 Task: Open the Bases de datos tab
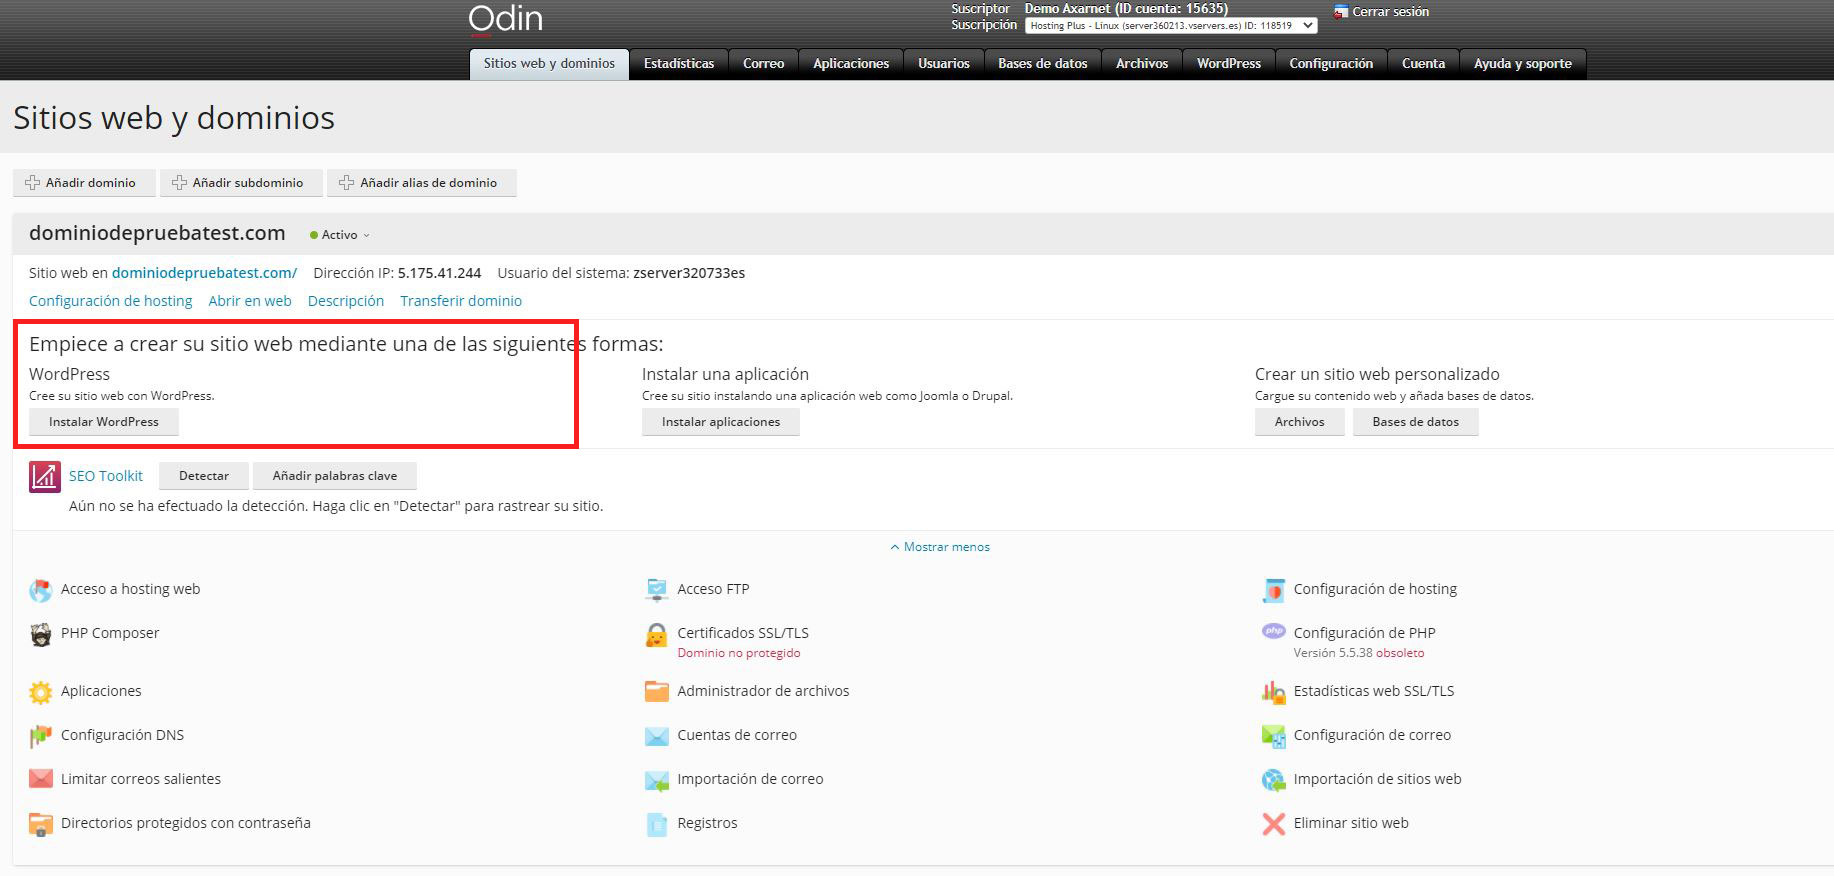coord(1042,64)
